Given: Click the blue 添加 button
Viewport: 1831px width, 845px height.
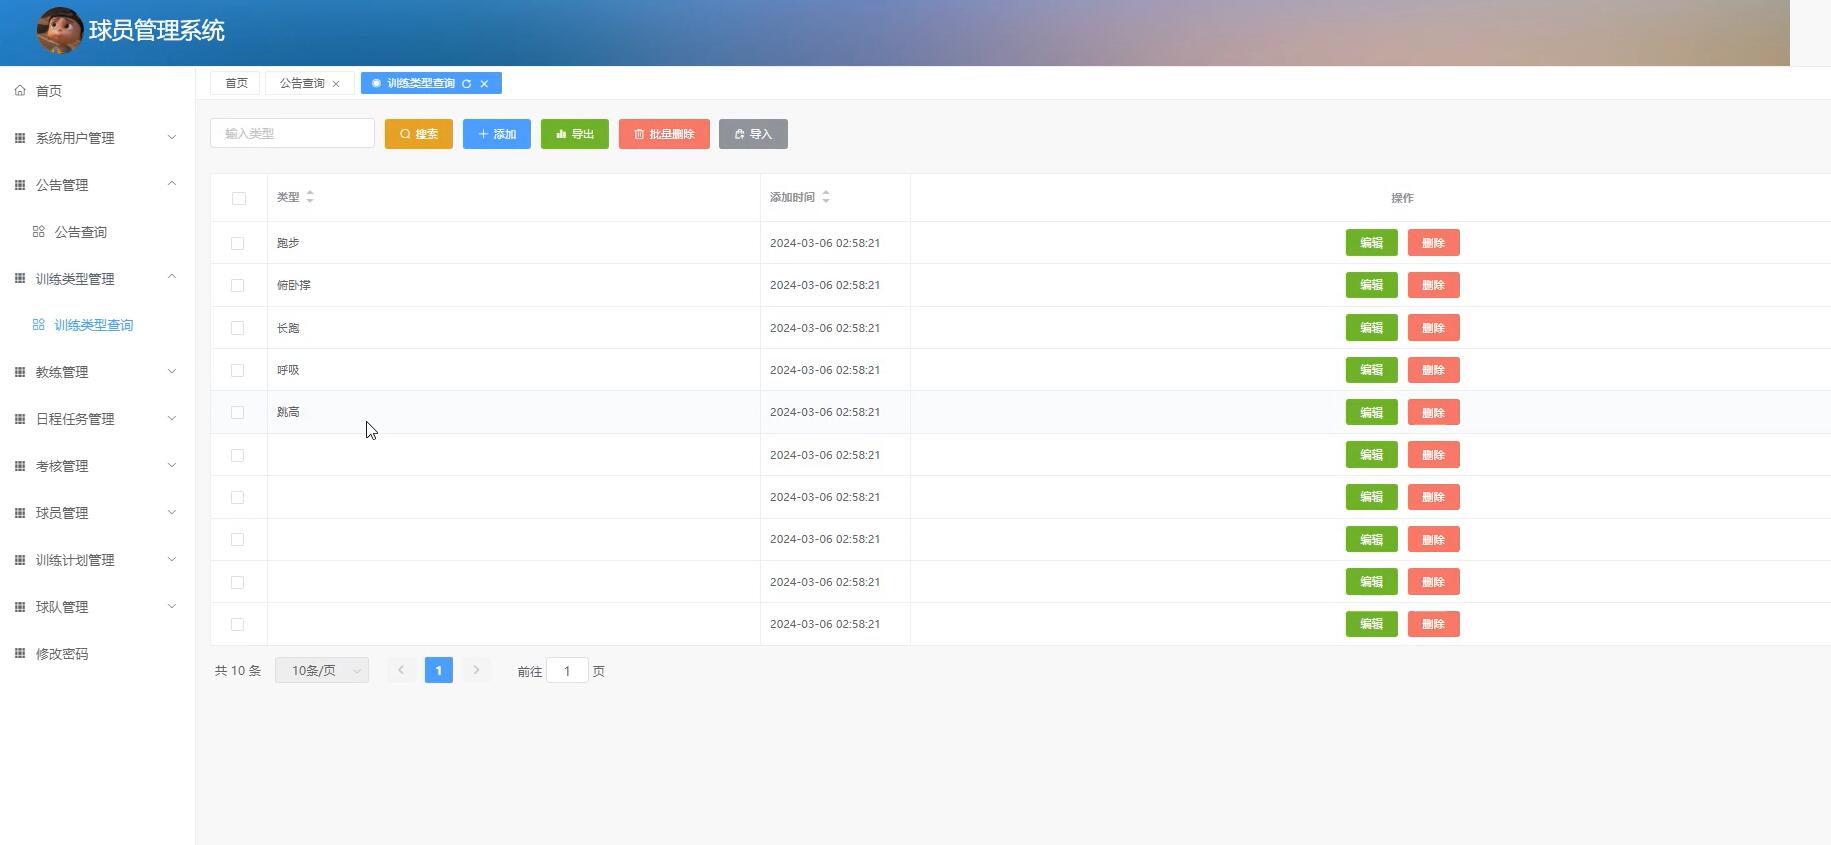Looking at the screenshot, I should pyautogui.click(x=497, y=134).
